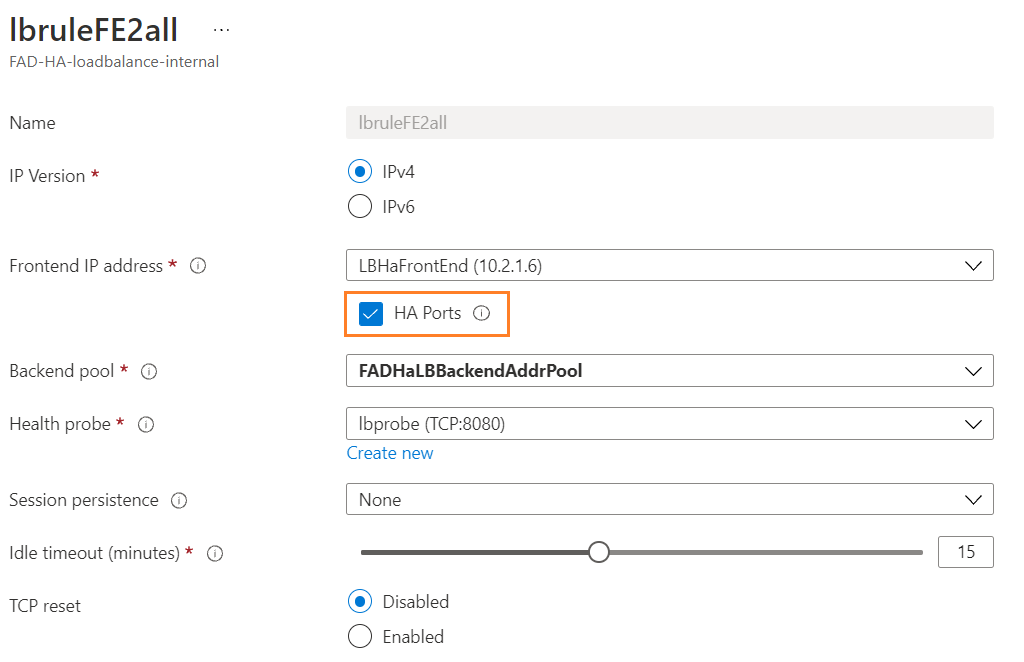Screen dimensions: 1024x662
Task: Select the IPv6 radio button
Action: click(x=359, y=206)
